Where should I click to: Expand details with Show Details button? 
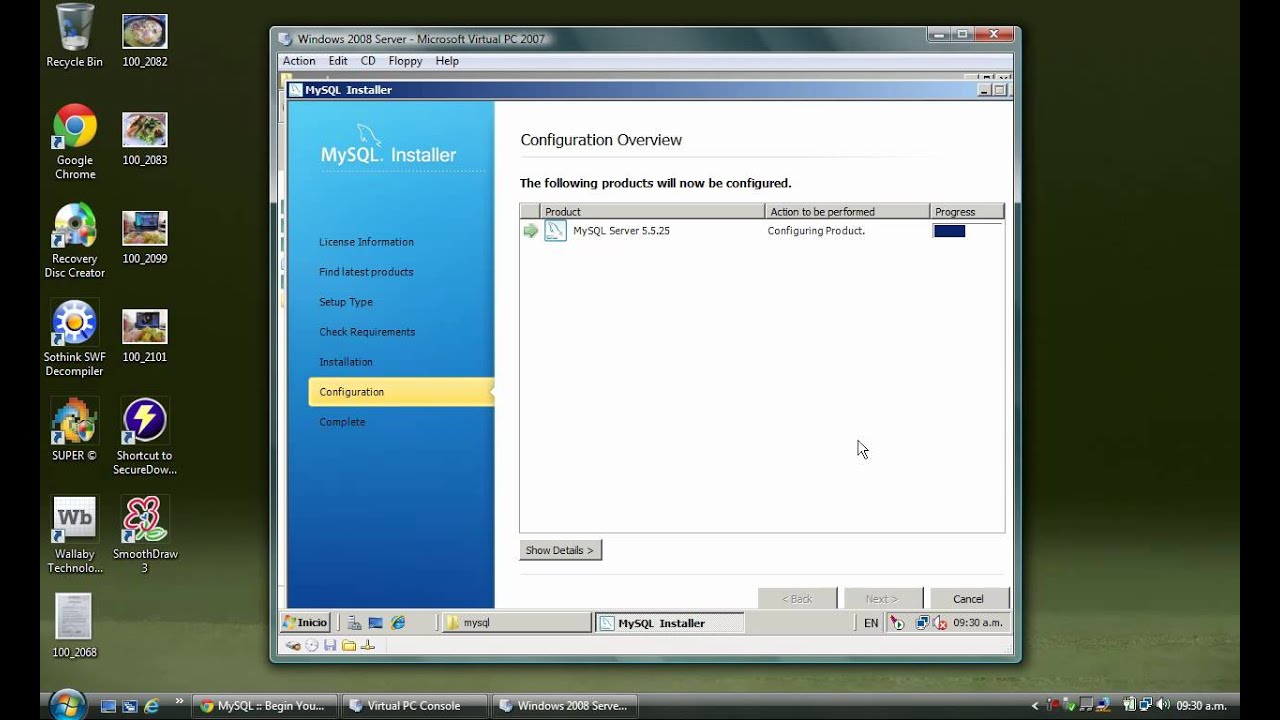point(560,550)
